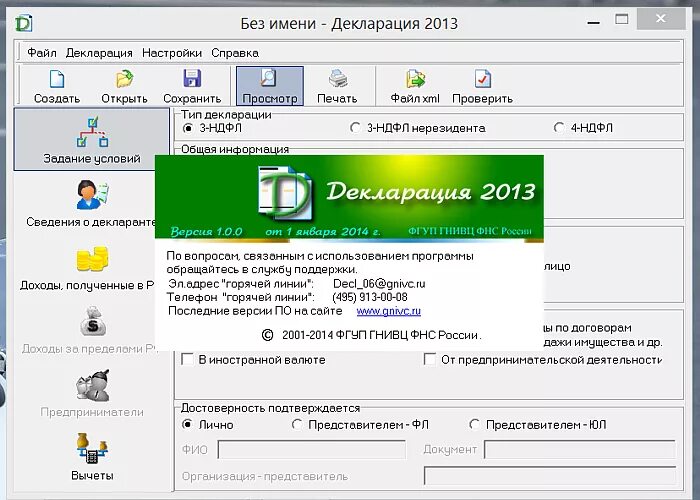700x500 pixels.
Task: Open a file with the Открыть toolbar icon
Action: coord(125,79)
